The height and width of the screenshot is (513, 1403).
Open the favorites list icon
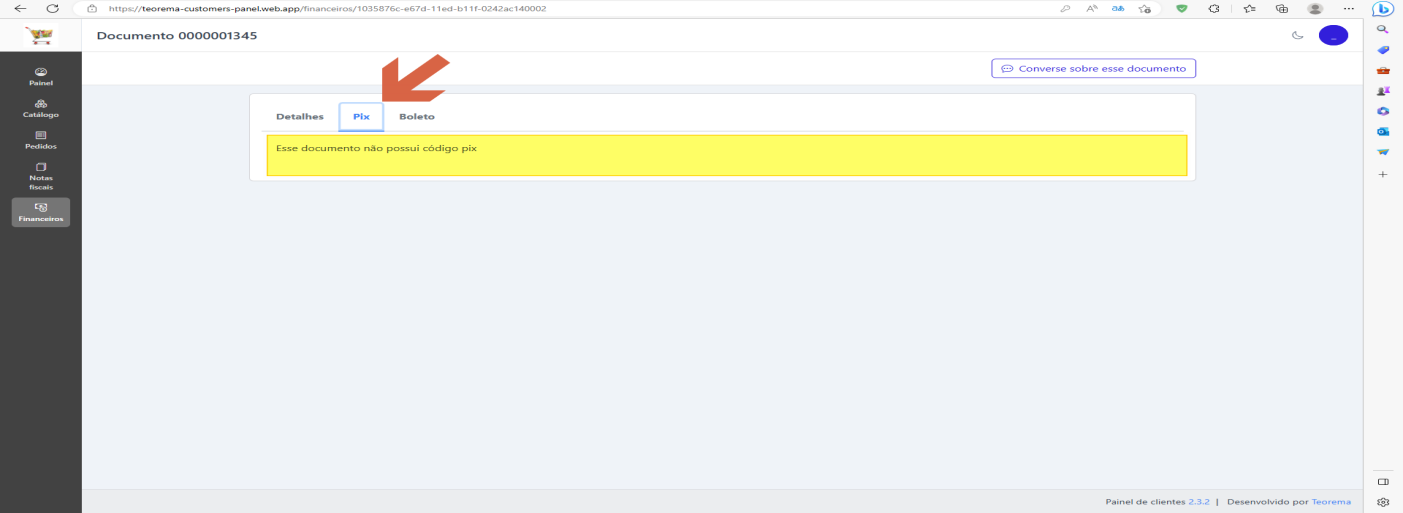point(1250,8)
